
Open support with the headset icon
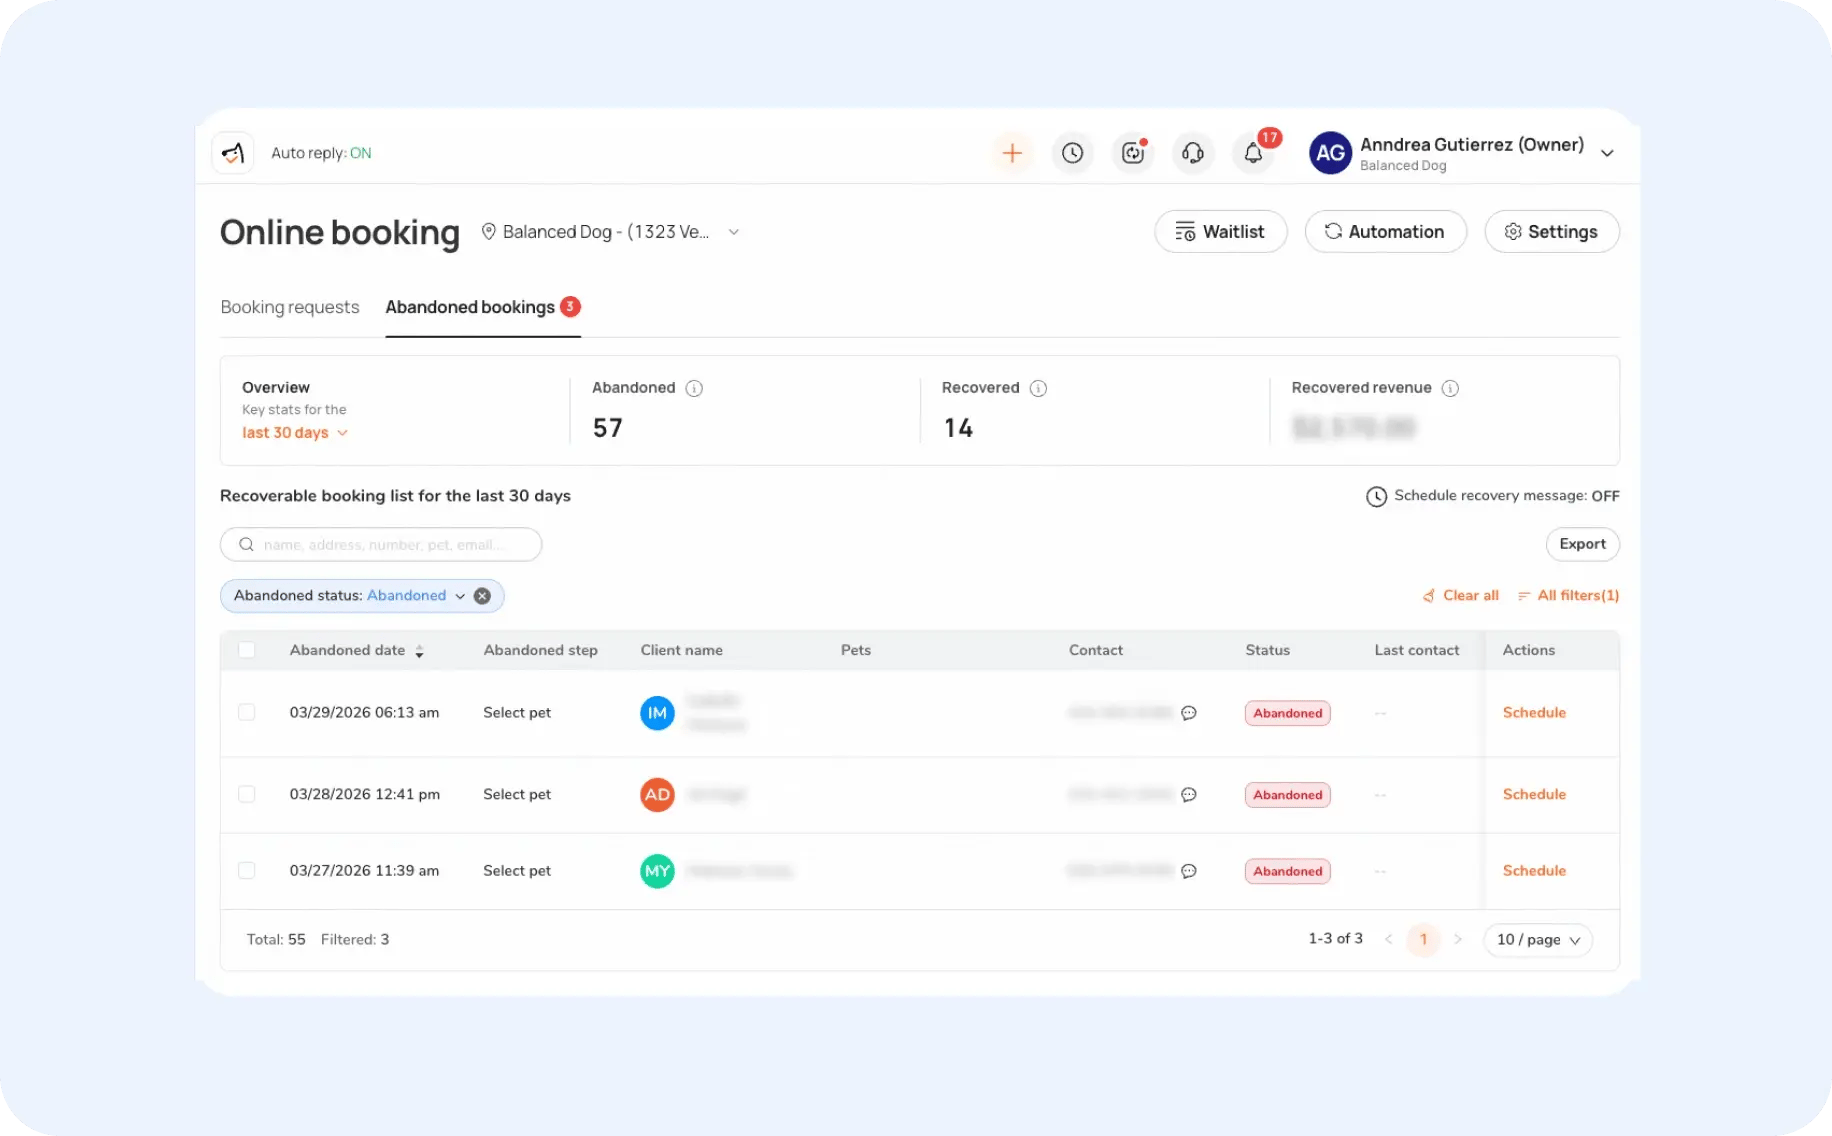[1193, 153]
